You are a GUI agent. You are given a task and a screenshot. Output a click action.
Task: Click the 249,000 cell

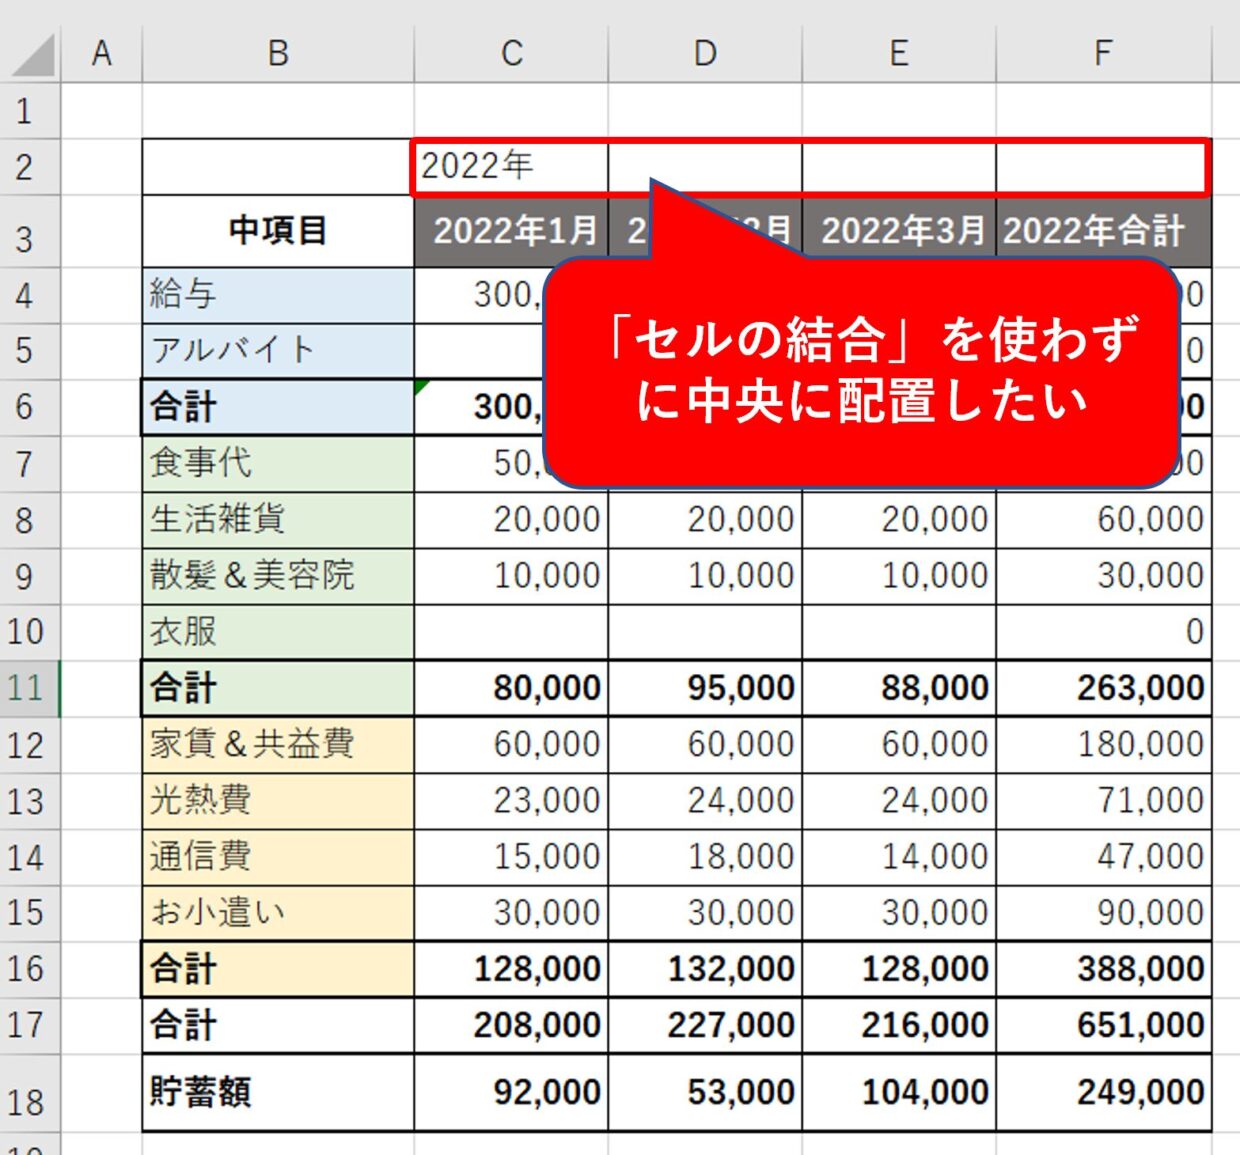pyautogui.click(x=1103, y=1092)
